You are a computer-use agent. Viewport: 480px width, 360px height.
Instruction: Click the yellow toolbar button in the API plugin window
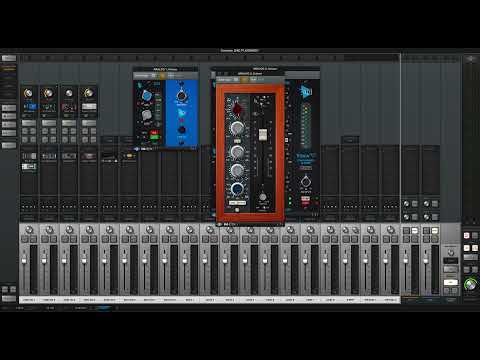pos(162,76)
